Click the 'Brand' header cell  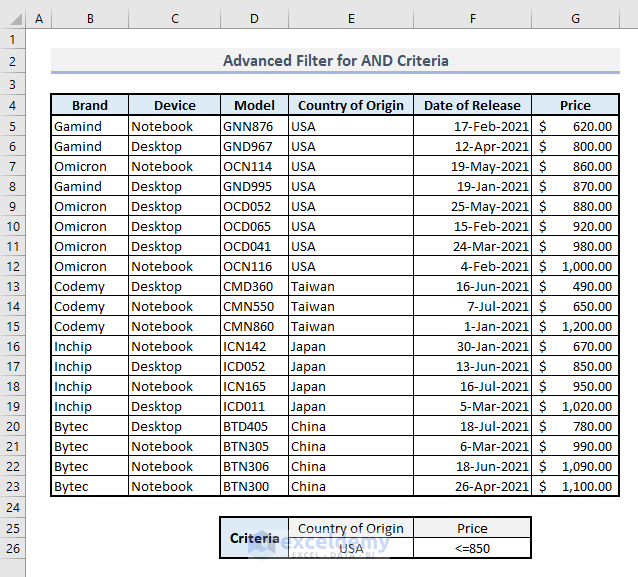point(90,105)
